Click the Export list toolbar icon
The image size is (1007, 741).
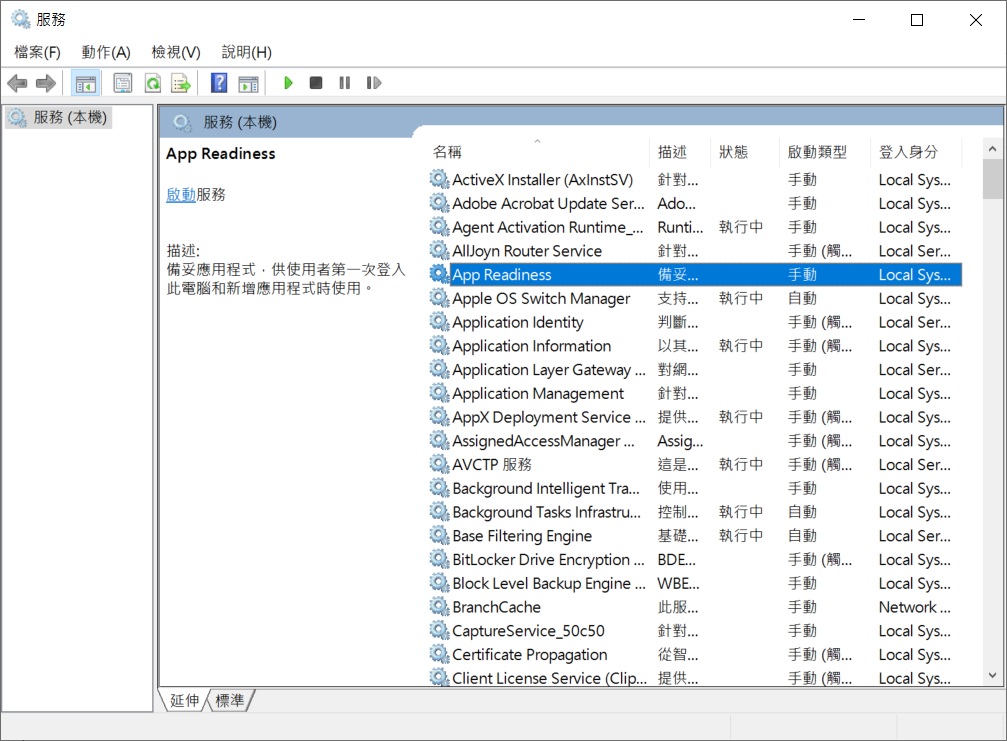181,83
